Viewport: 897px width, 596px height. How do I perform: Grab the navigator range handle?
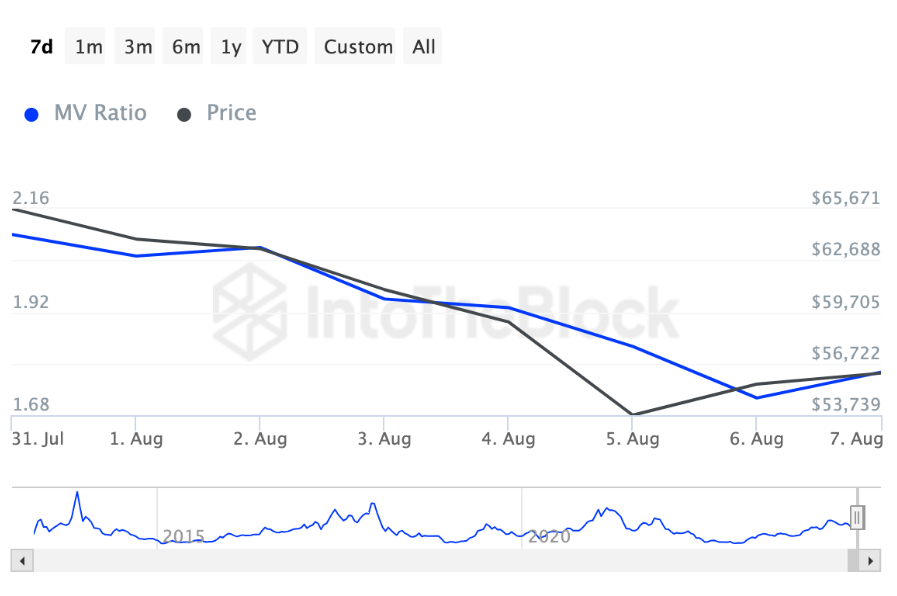pyautogui.click(x=857, y=517)
